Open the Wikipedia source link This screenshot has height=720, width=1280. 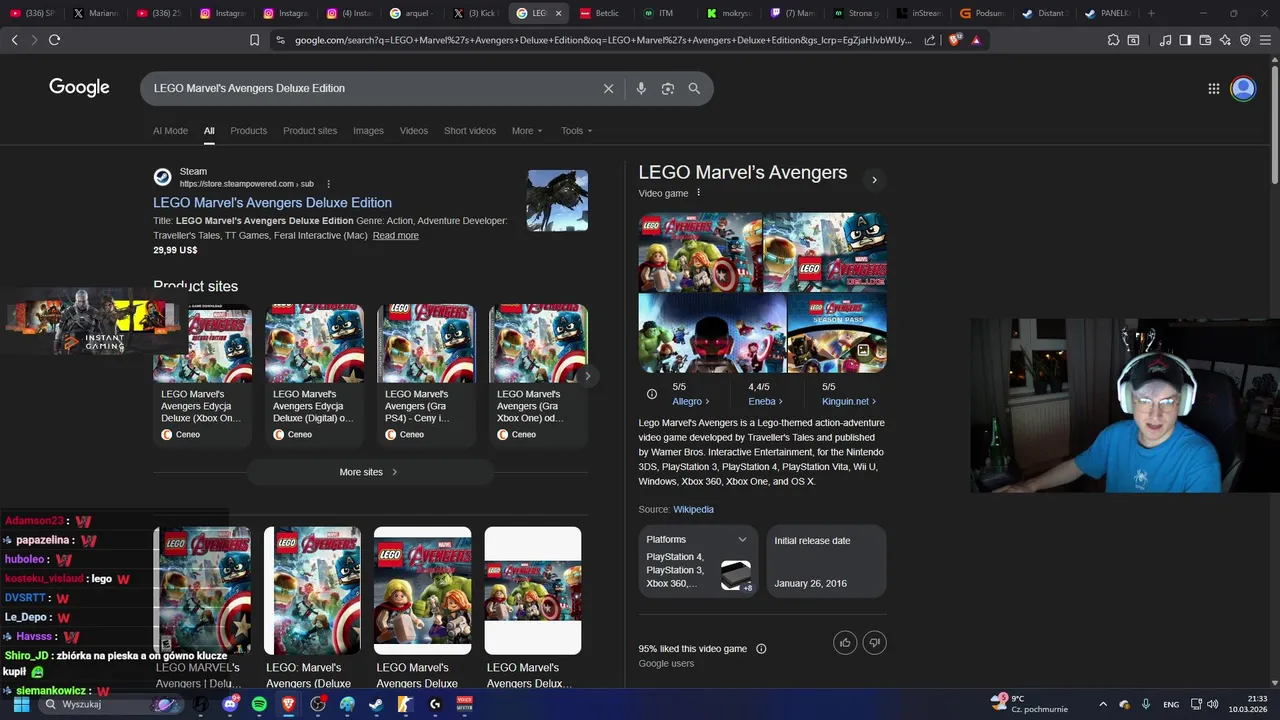(x=693, y=510)
